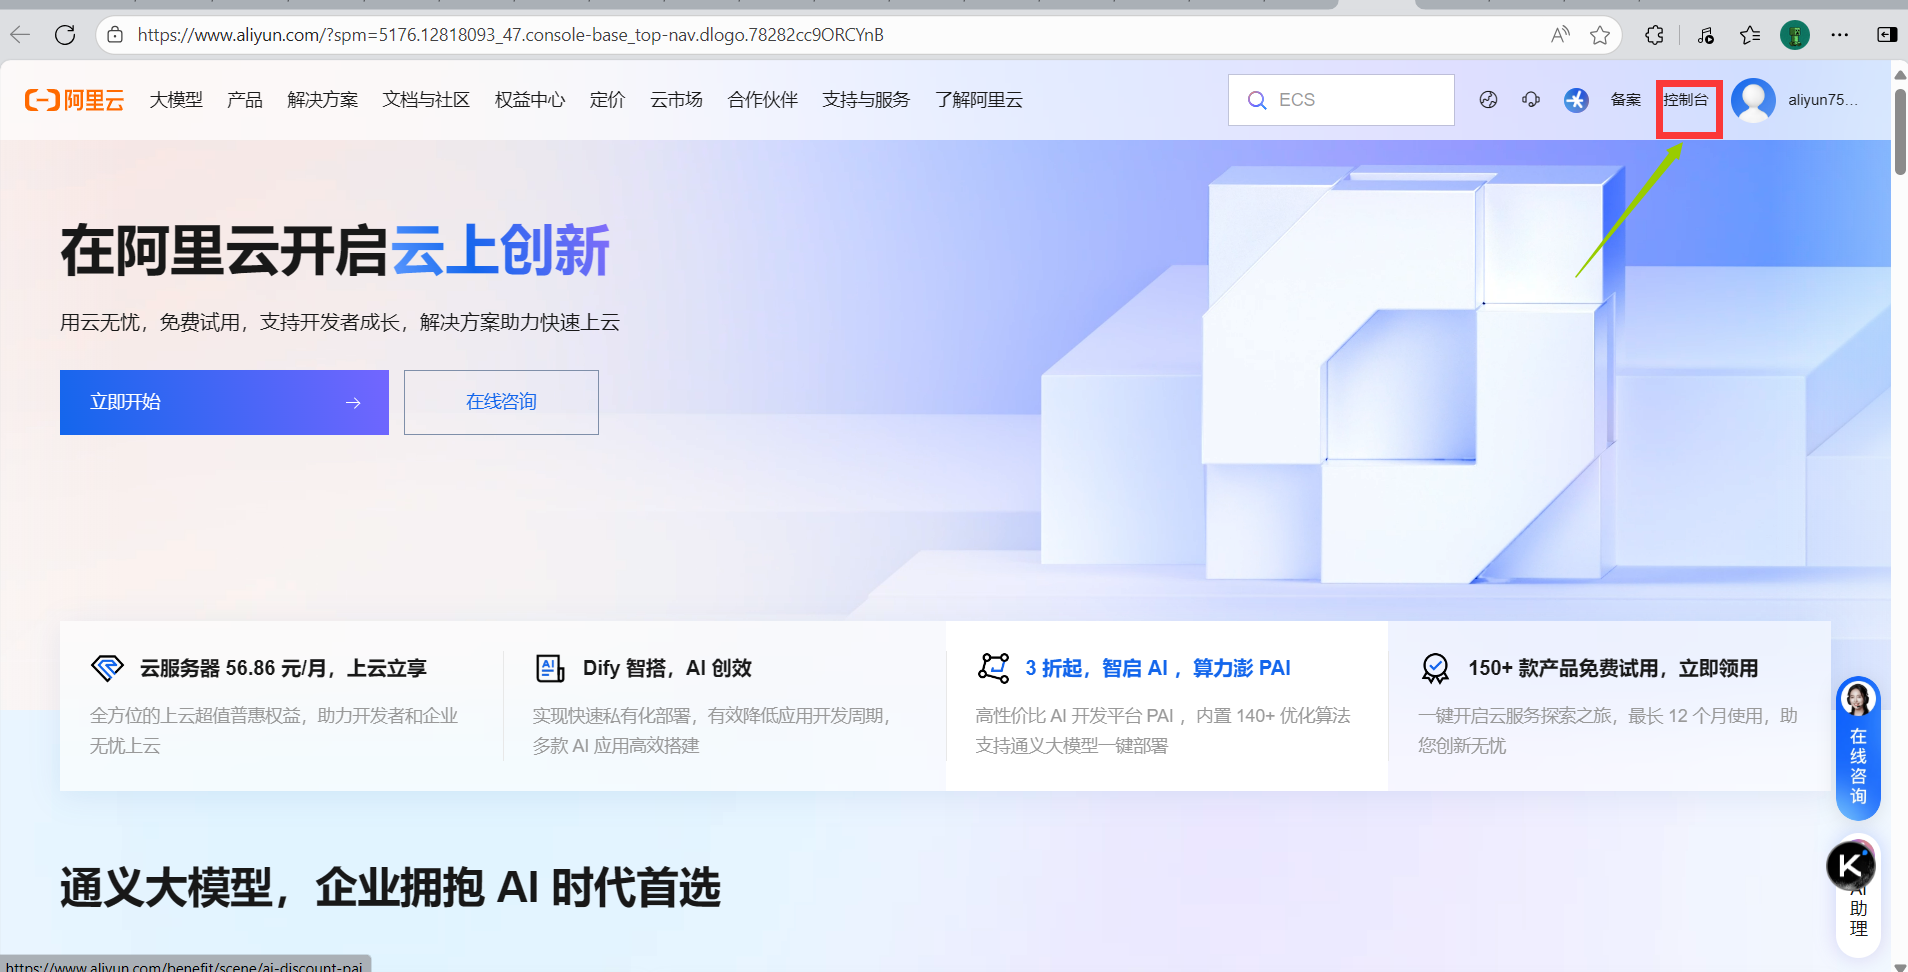Viewport: 1908px width, 972px height.
Task: Open the 文档与社区 navigation menu
Action: point(426,100)
